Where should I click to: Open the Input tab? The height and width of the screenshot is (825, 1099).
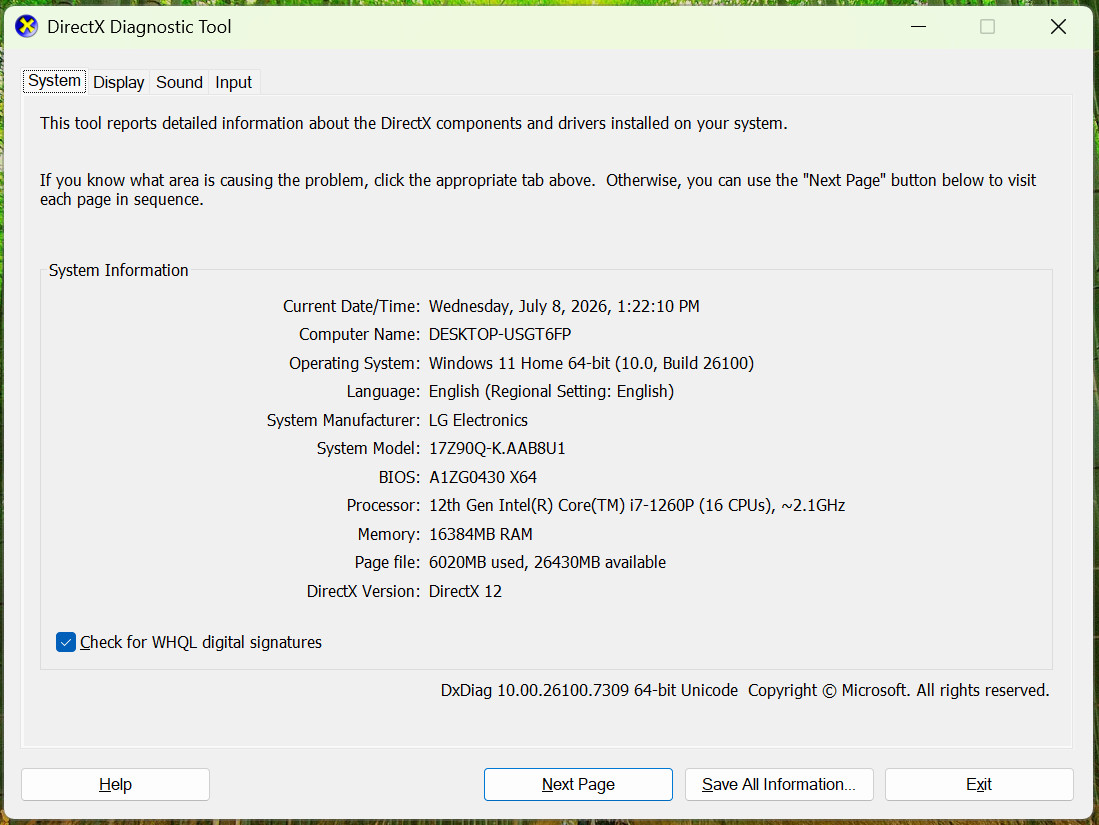pyautogui.click(x=233, y=83)
